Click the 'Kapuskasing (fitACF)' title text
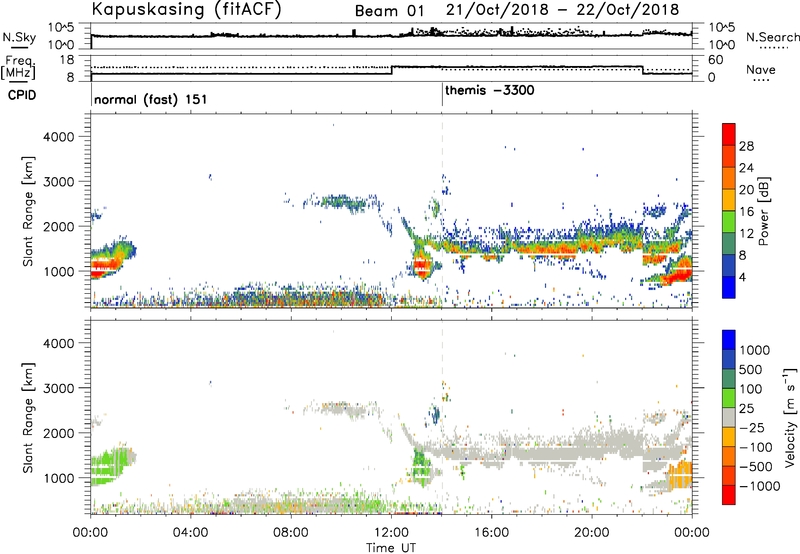Image resolution: width=800 pixels, height=554 pixels. click(186, 9)
